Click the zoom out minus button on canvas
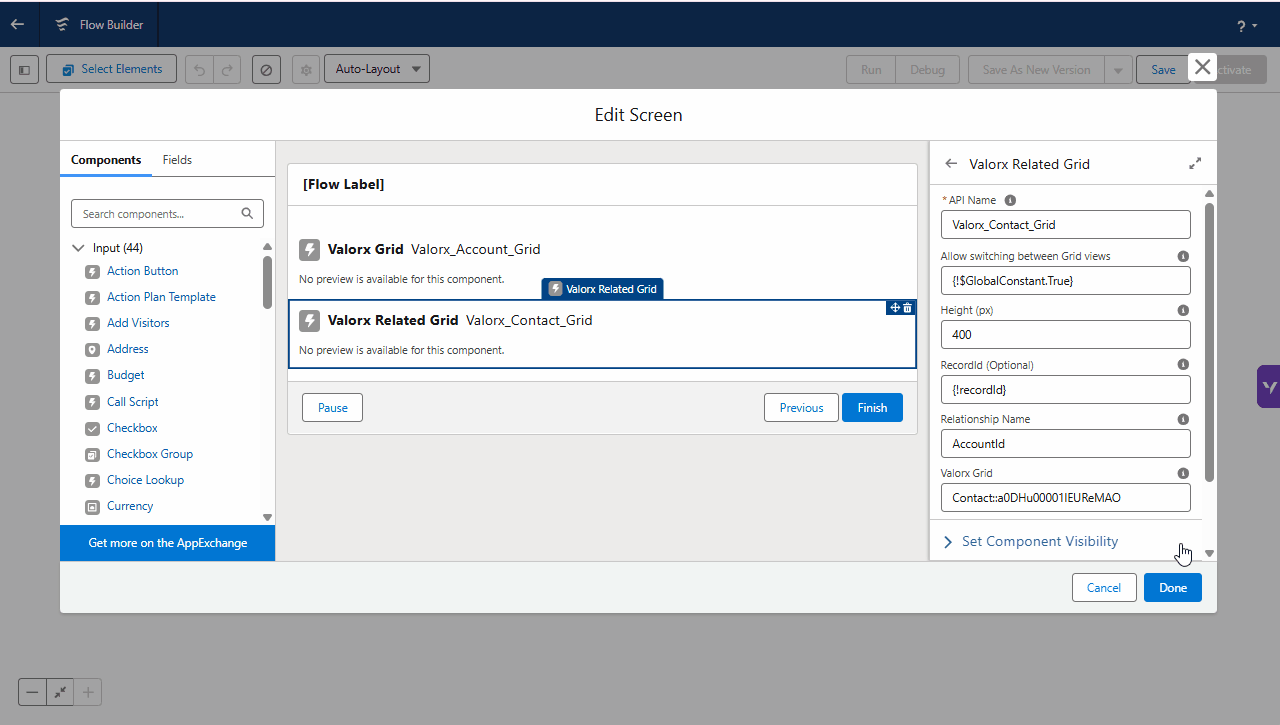This screenshot has width=1280, height=725. pos(33,692)
